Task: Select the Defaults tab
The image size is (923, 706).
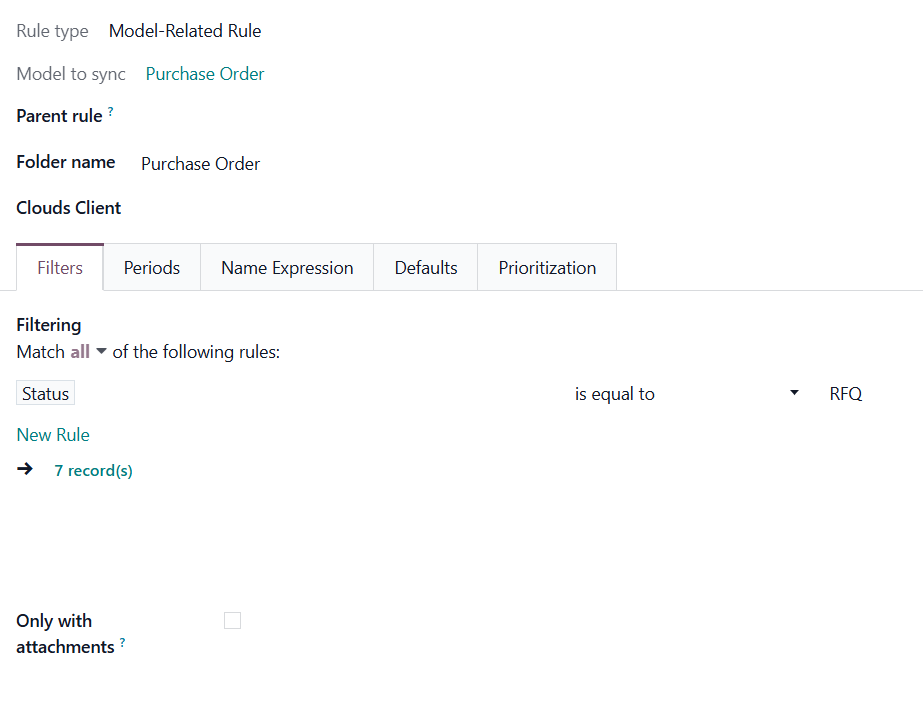Action: coord(426,268)
